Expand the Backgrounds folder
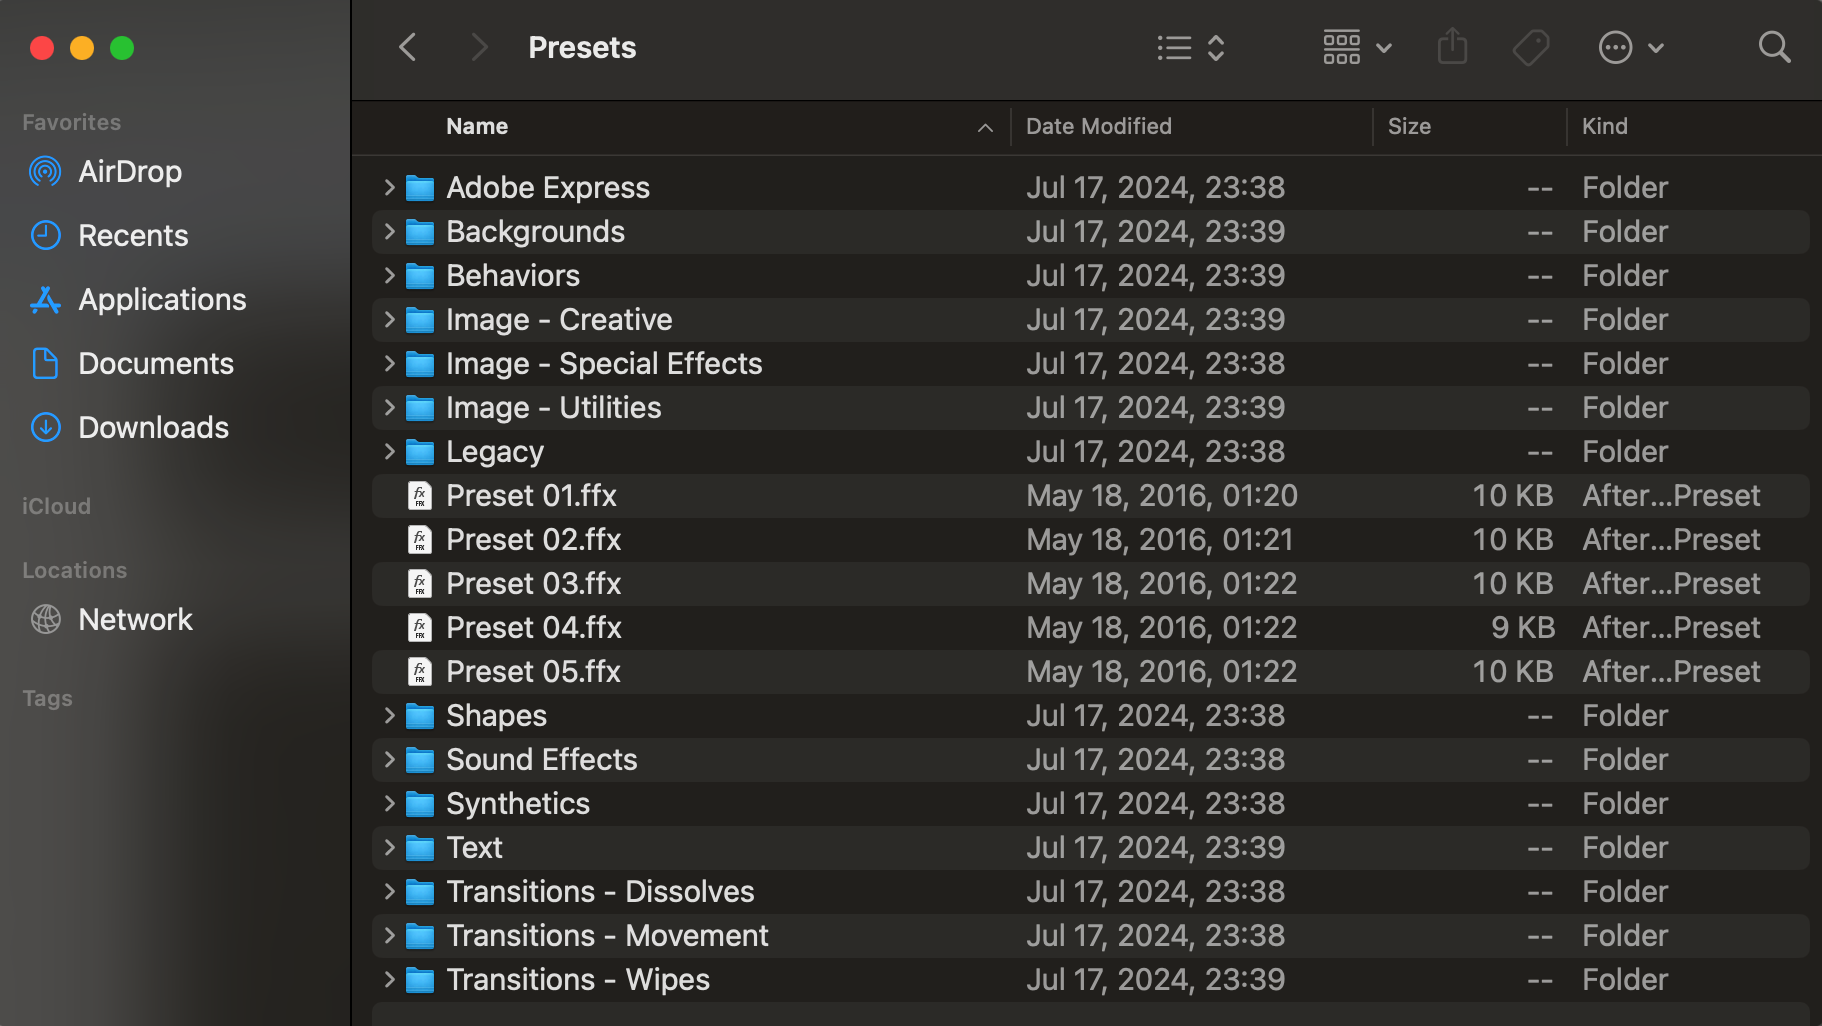 [389, 232]
